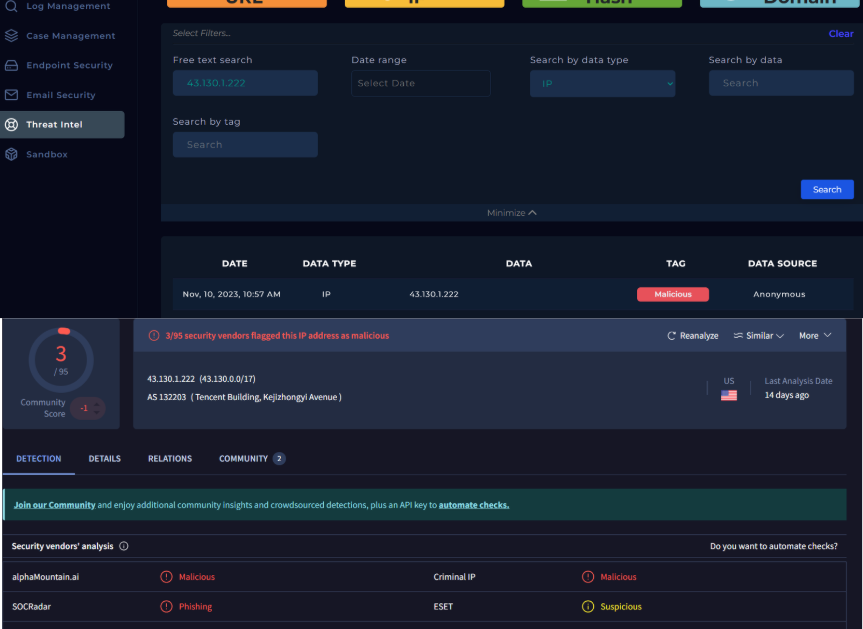Click the TAG column header
The height and width of the screenshot is (629, 863).
[x=676, y=264]
